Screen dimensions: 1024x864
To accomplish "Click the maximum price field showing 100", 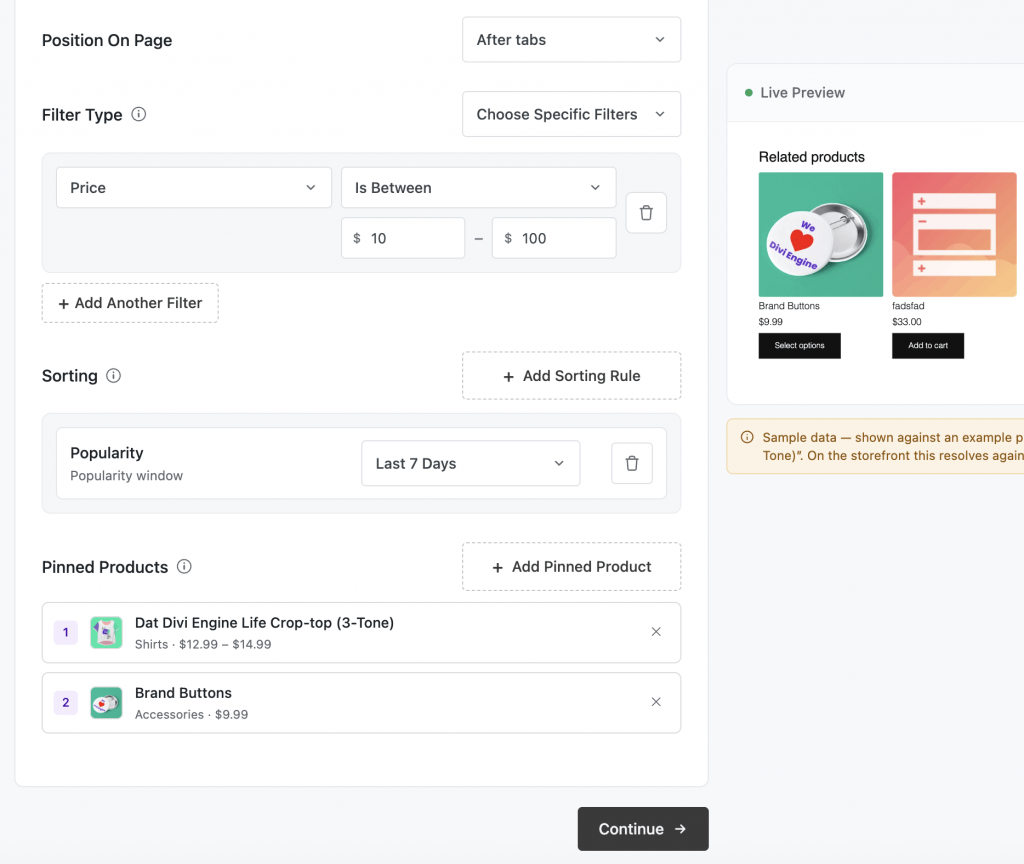I will pos(554,238).
